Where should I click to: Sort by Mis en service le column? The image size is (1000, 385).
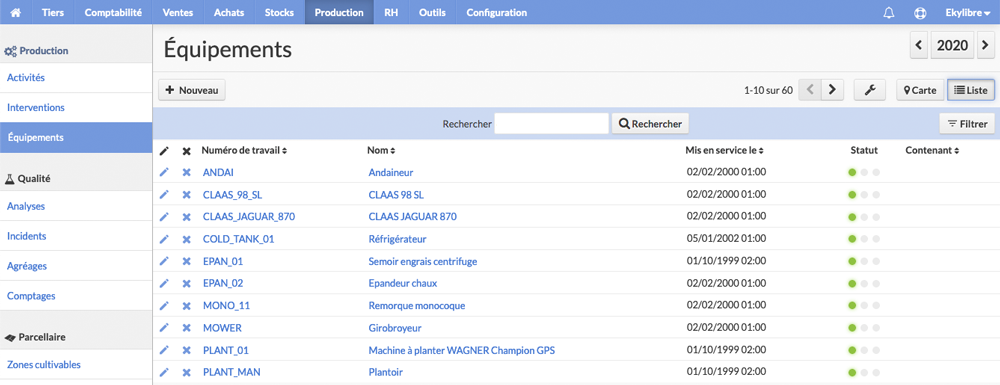(x=724, y=150)
